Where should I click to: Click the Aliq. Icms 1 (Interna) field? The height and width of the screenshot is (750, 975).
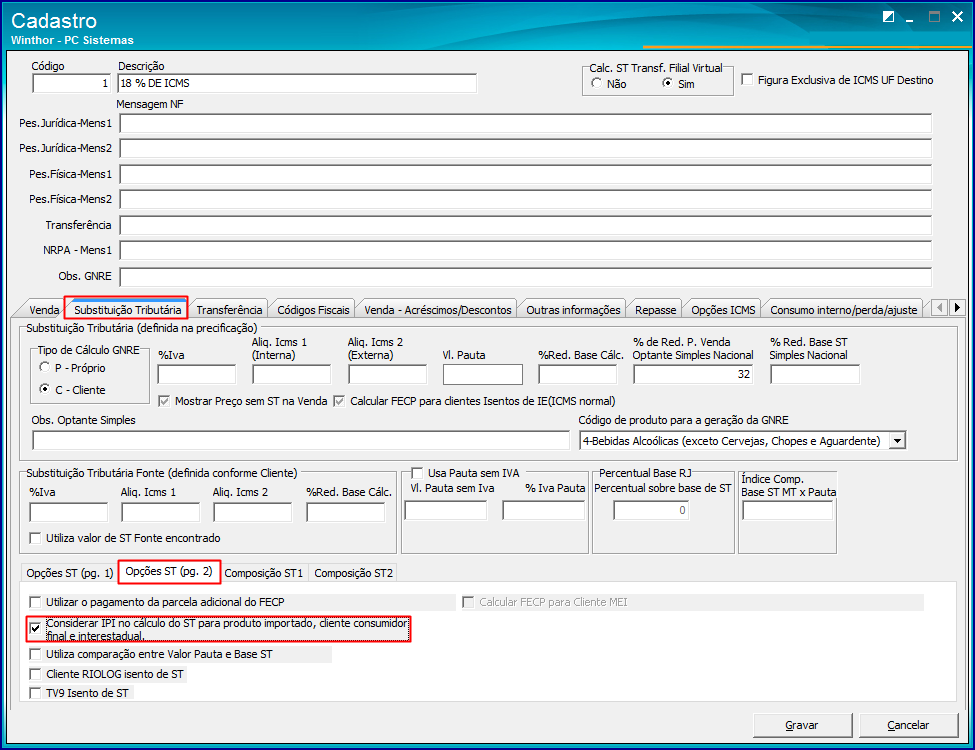coord(292,374)
